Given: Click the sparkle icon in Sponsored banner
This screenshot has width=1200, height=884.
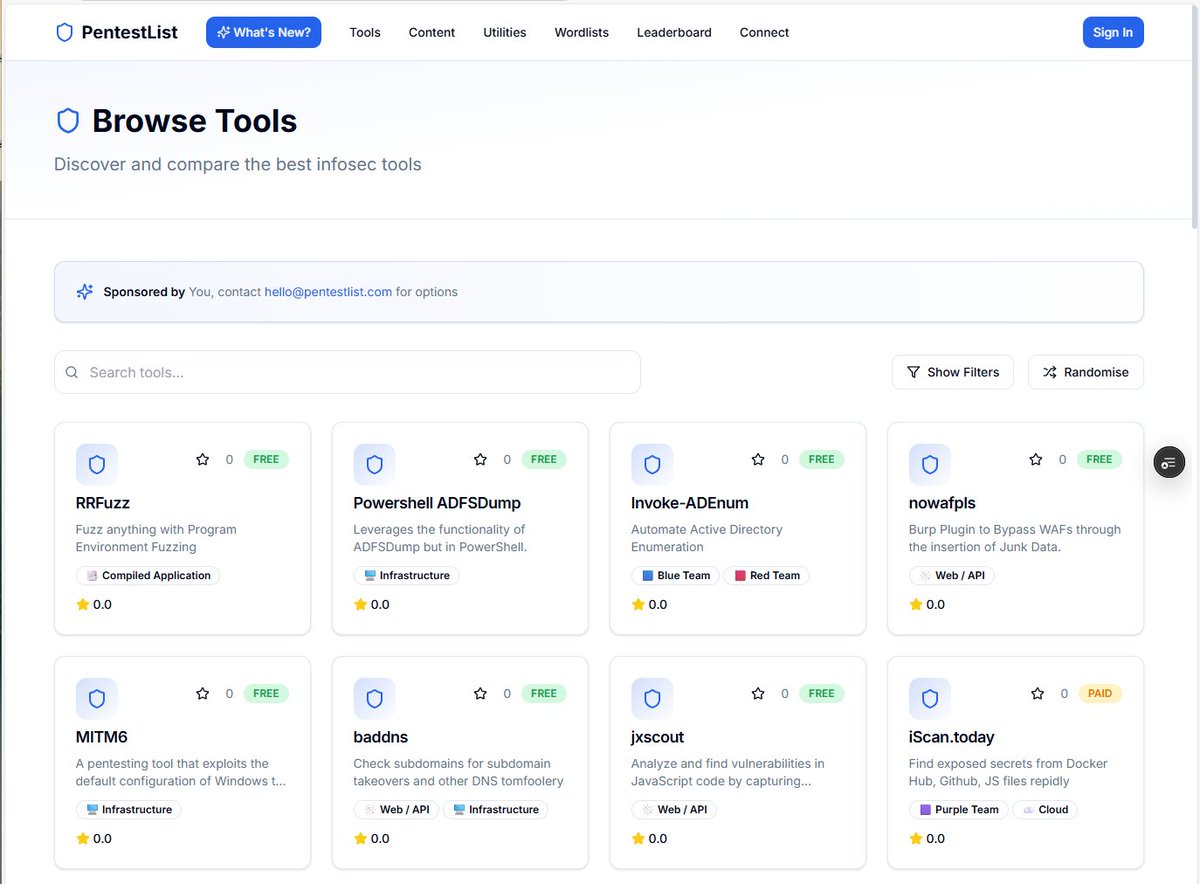Looking at the screenshot, I should point(85,292).
